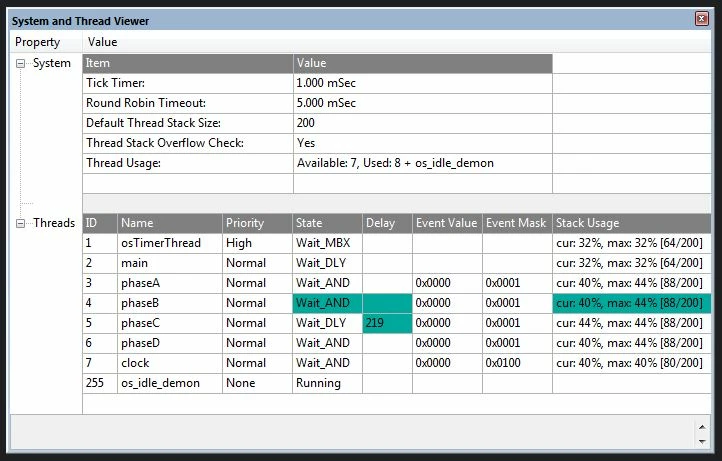Image resolution: width=722 pixels, height=461 pixels.
Task: Select the Round Robin Timeout value
Action: [326, 103]
